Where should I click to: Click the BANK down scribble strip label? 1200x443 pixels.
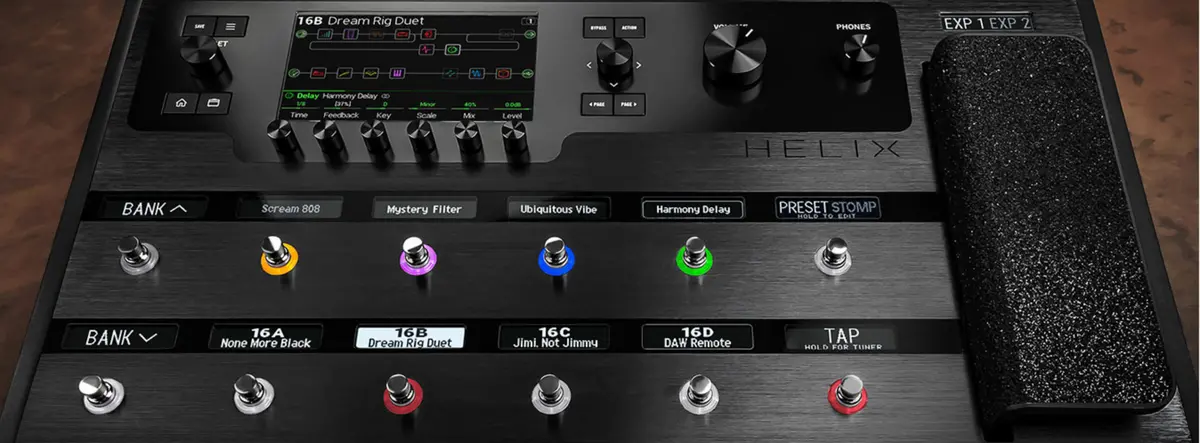[x=121, y=338]
